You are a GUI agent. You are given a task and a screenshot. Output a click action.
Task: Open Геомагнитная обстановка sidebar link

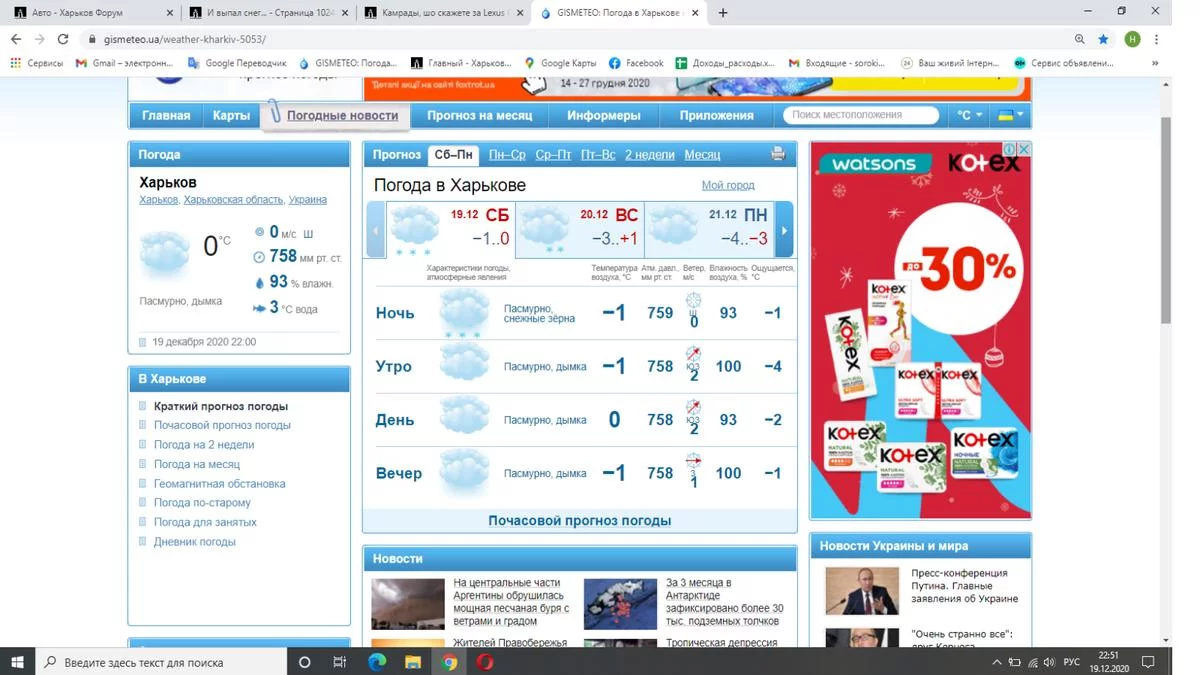(x=220, y=484)
